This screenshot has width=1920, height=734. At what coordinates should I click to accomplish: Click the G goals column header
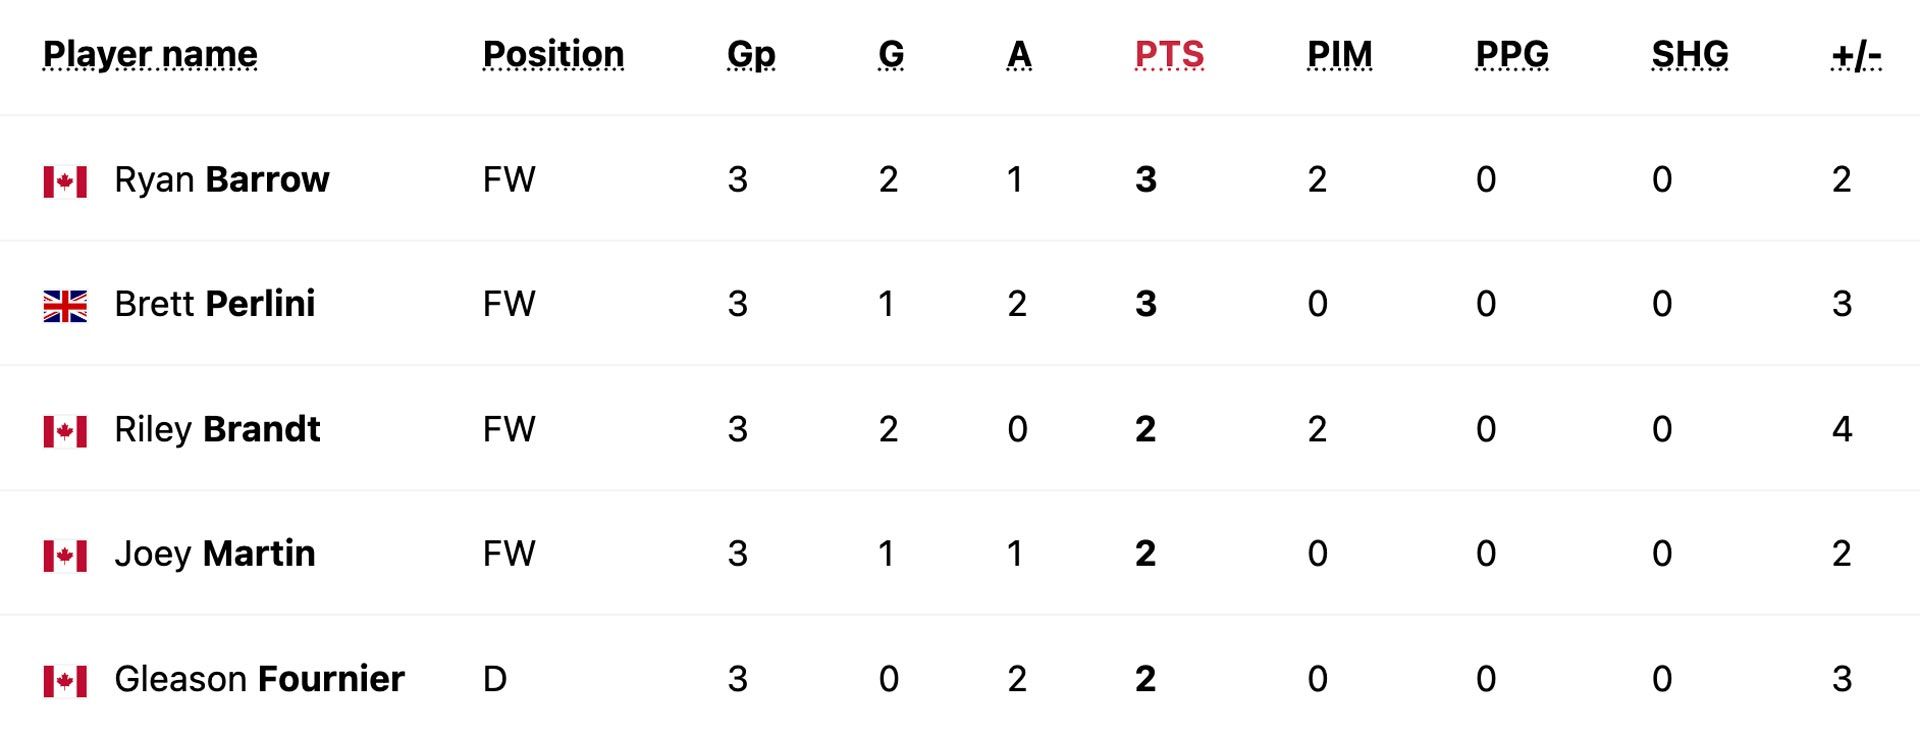pos(891,54)
